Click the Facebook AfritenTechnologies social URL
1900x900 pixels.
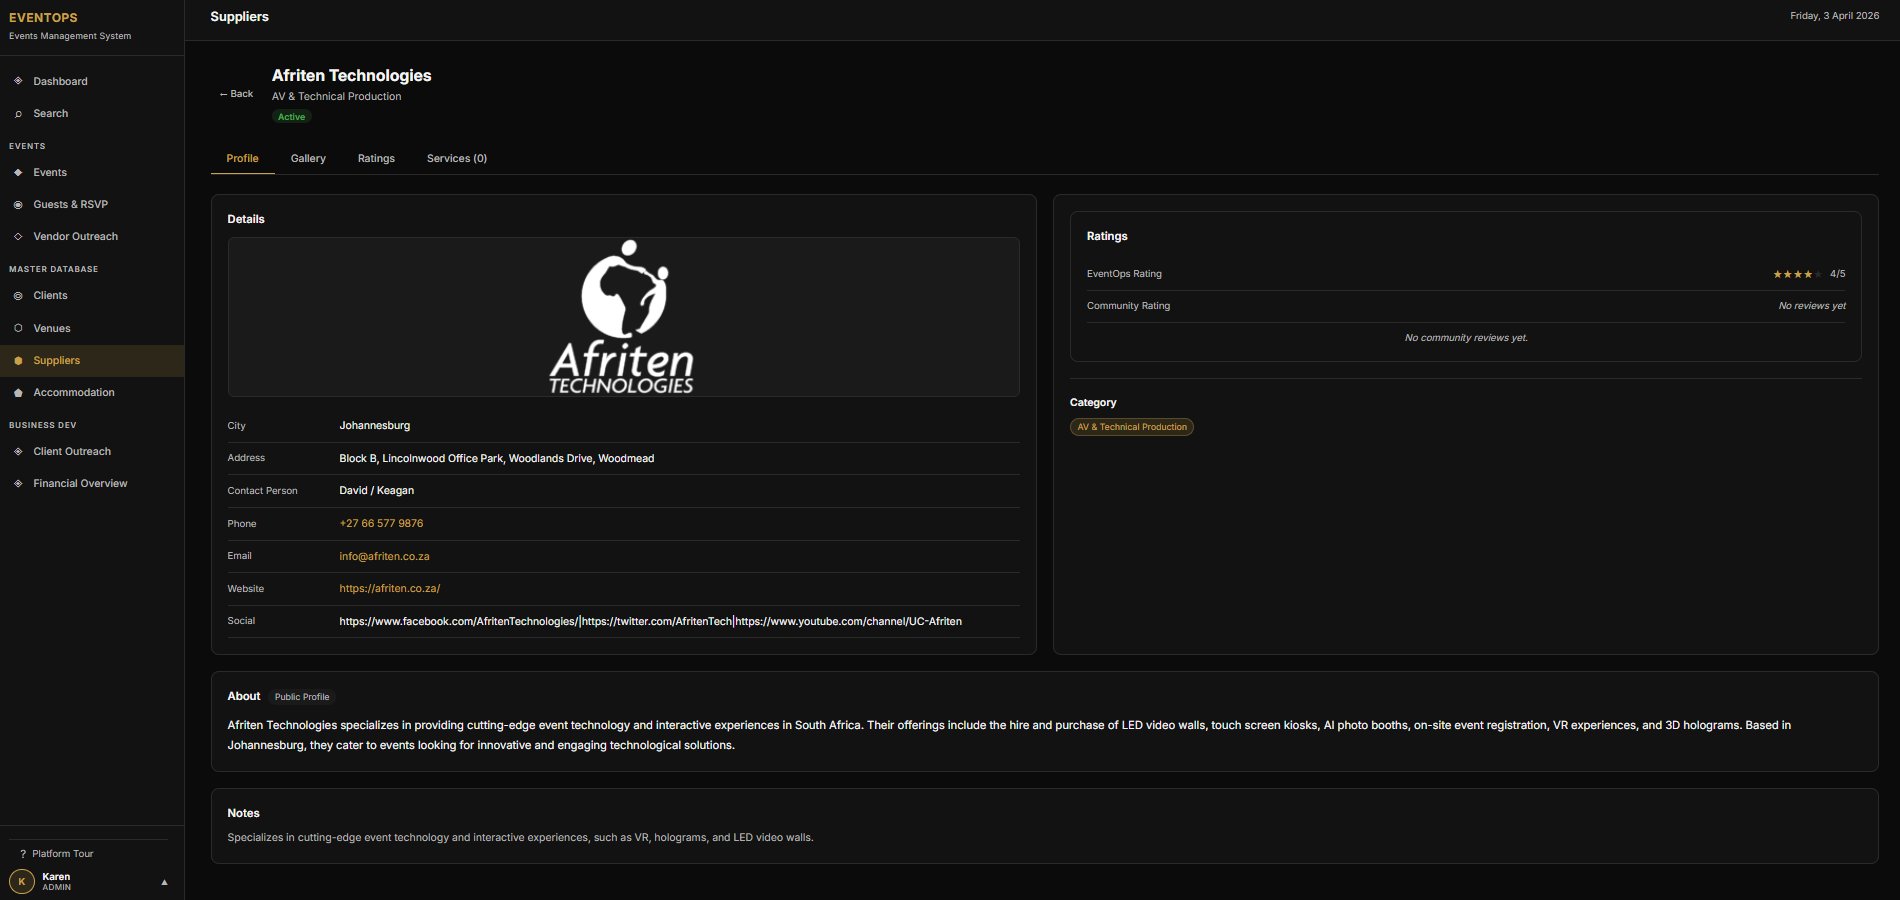pos(458,622)
